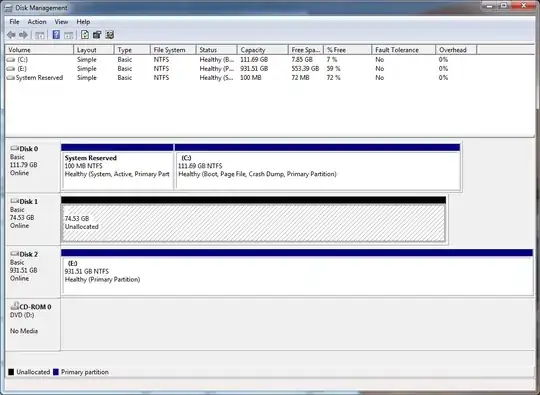Click the Refresh toolbar icon

(x=85, y=35)
